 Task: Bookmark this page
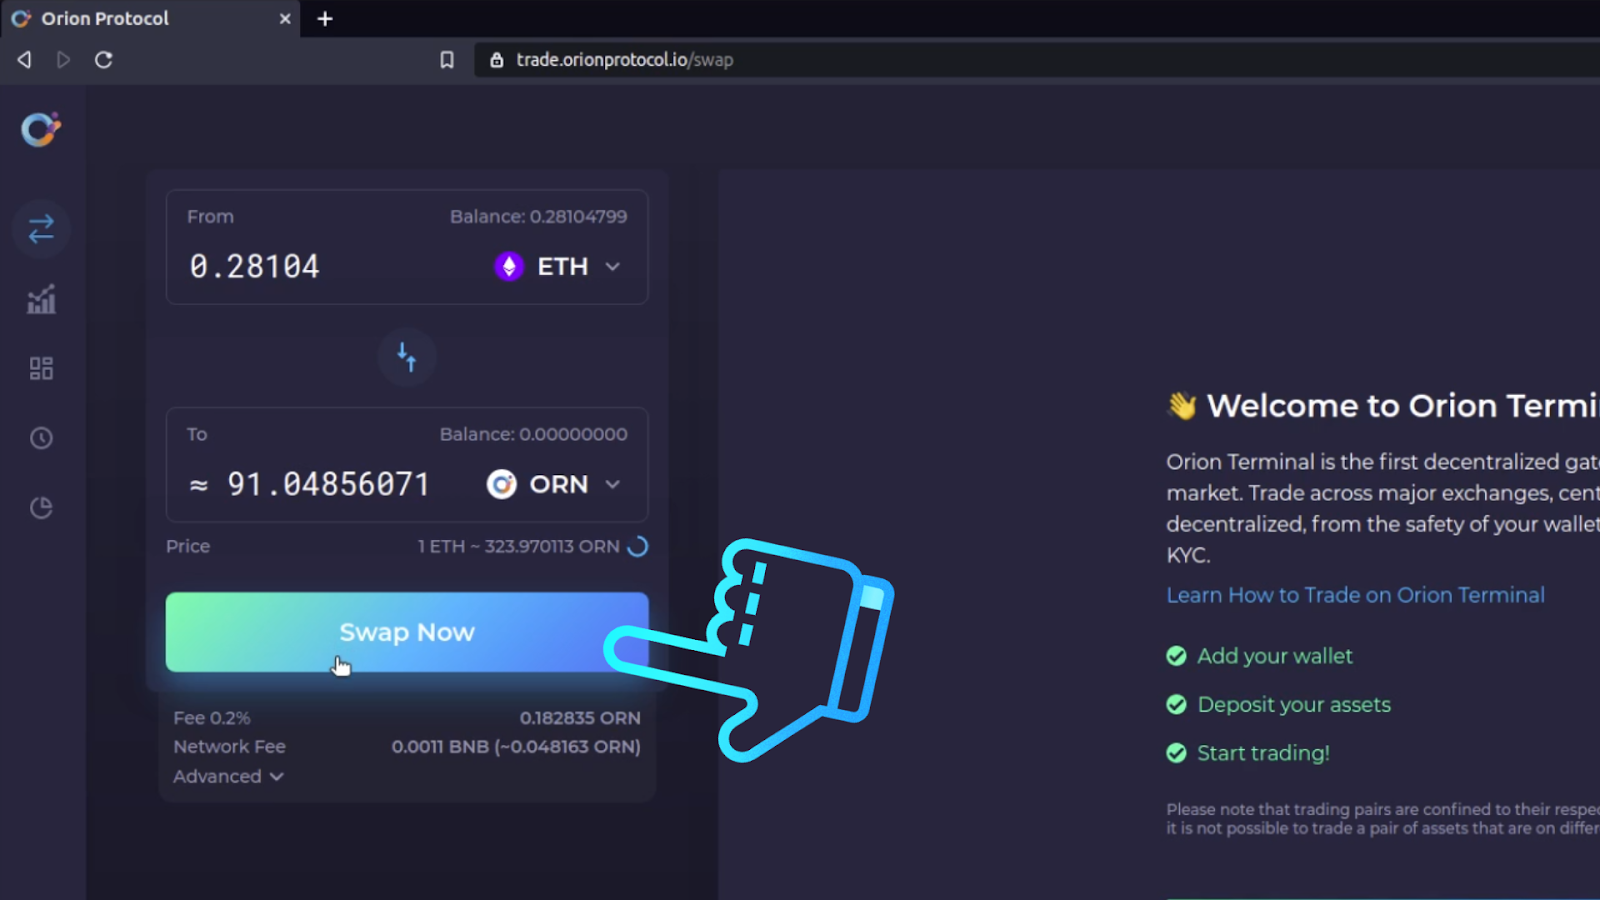[x=447, y=60]
